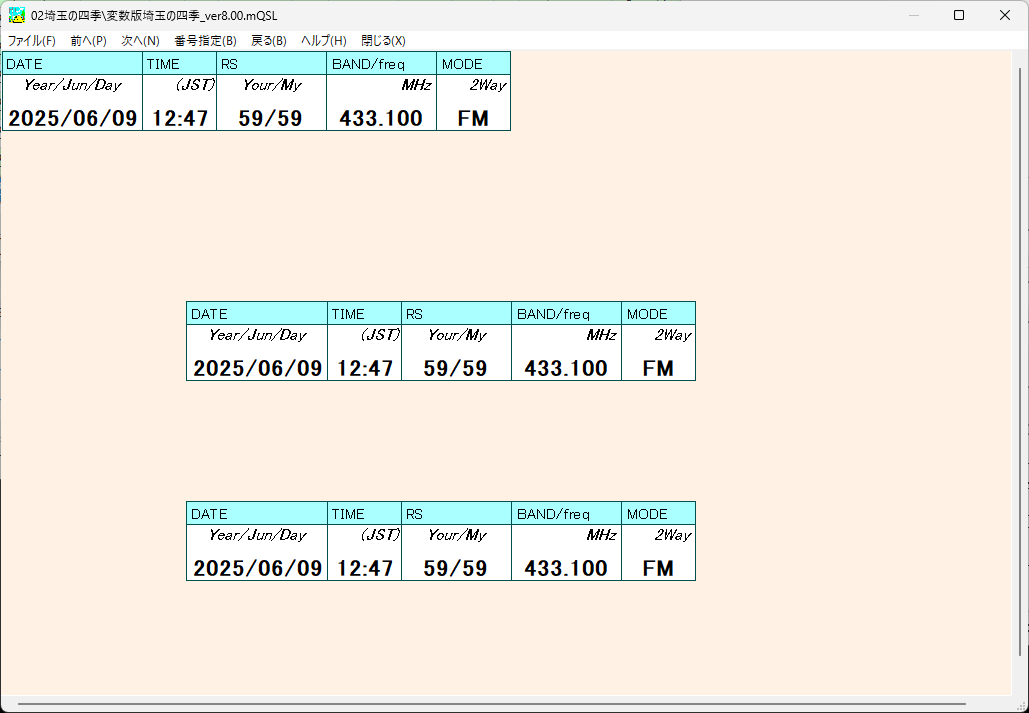The image size is (1029, 713).
Task: Select 閉じる(X) in the menu bar
Action: pos(383,41)
